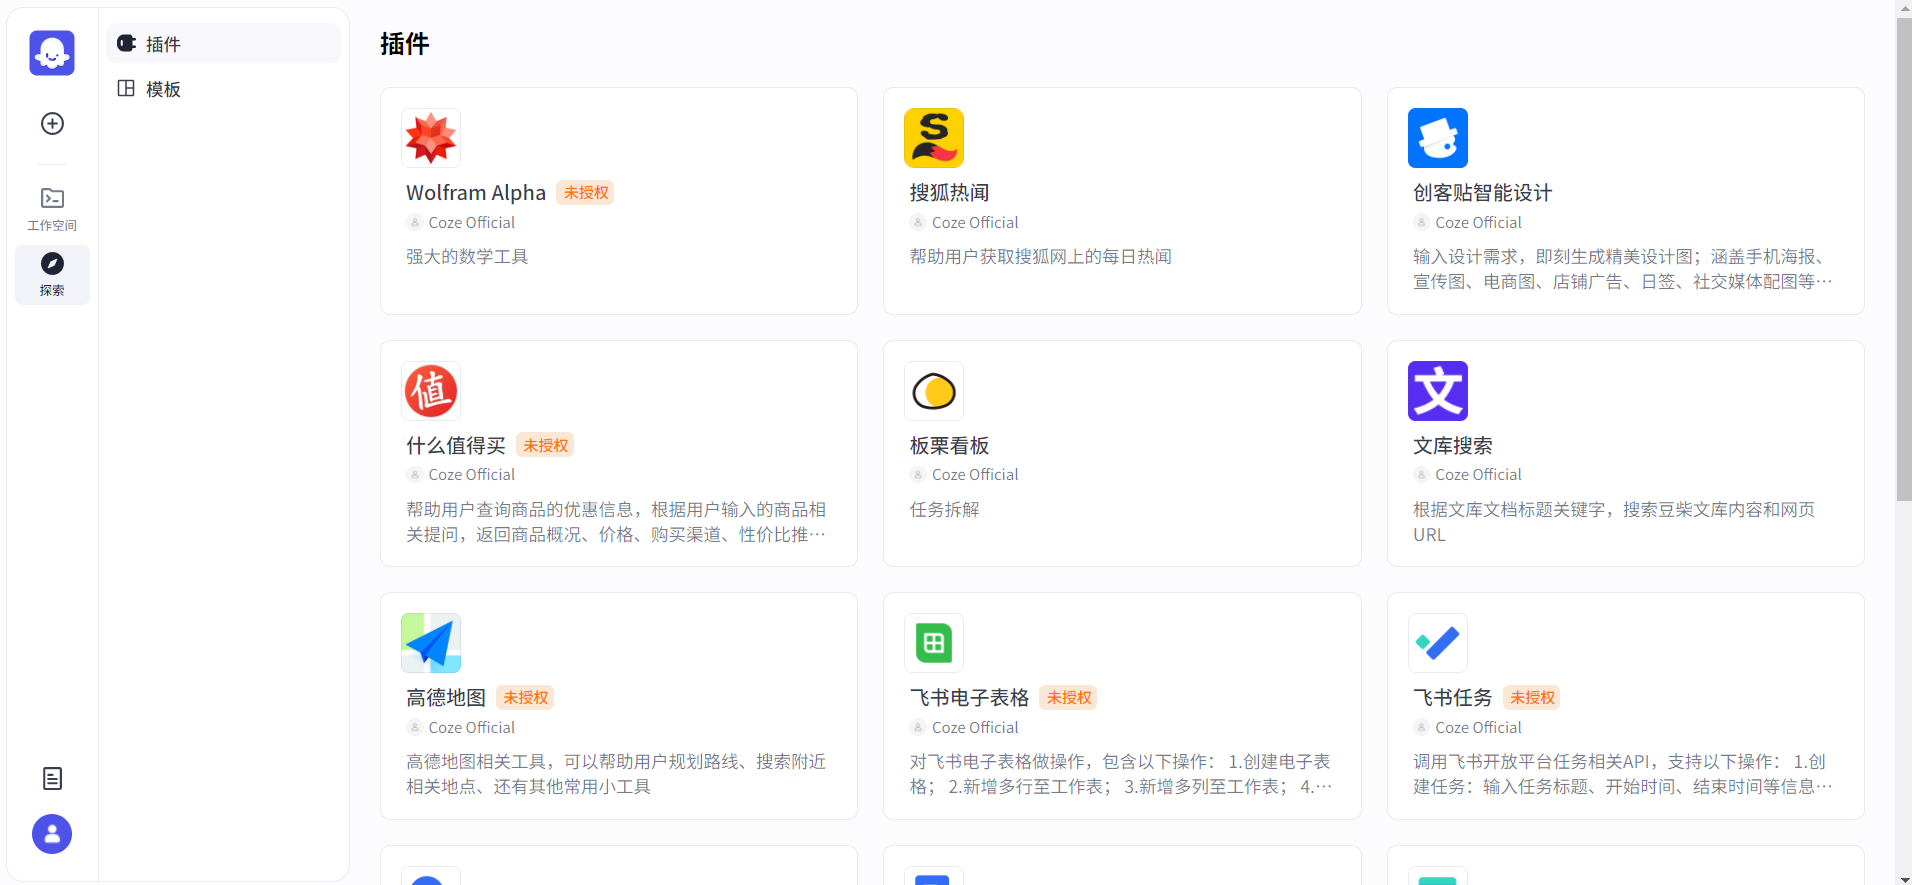Click the 什么值得买 plugin icon
The image size is (1912, 885).
[431, 391]
